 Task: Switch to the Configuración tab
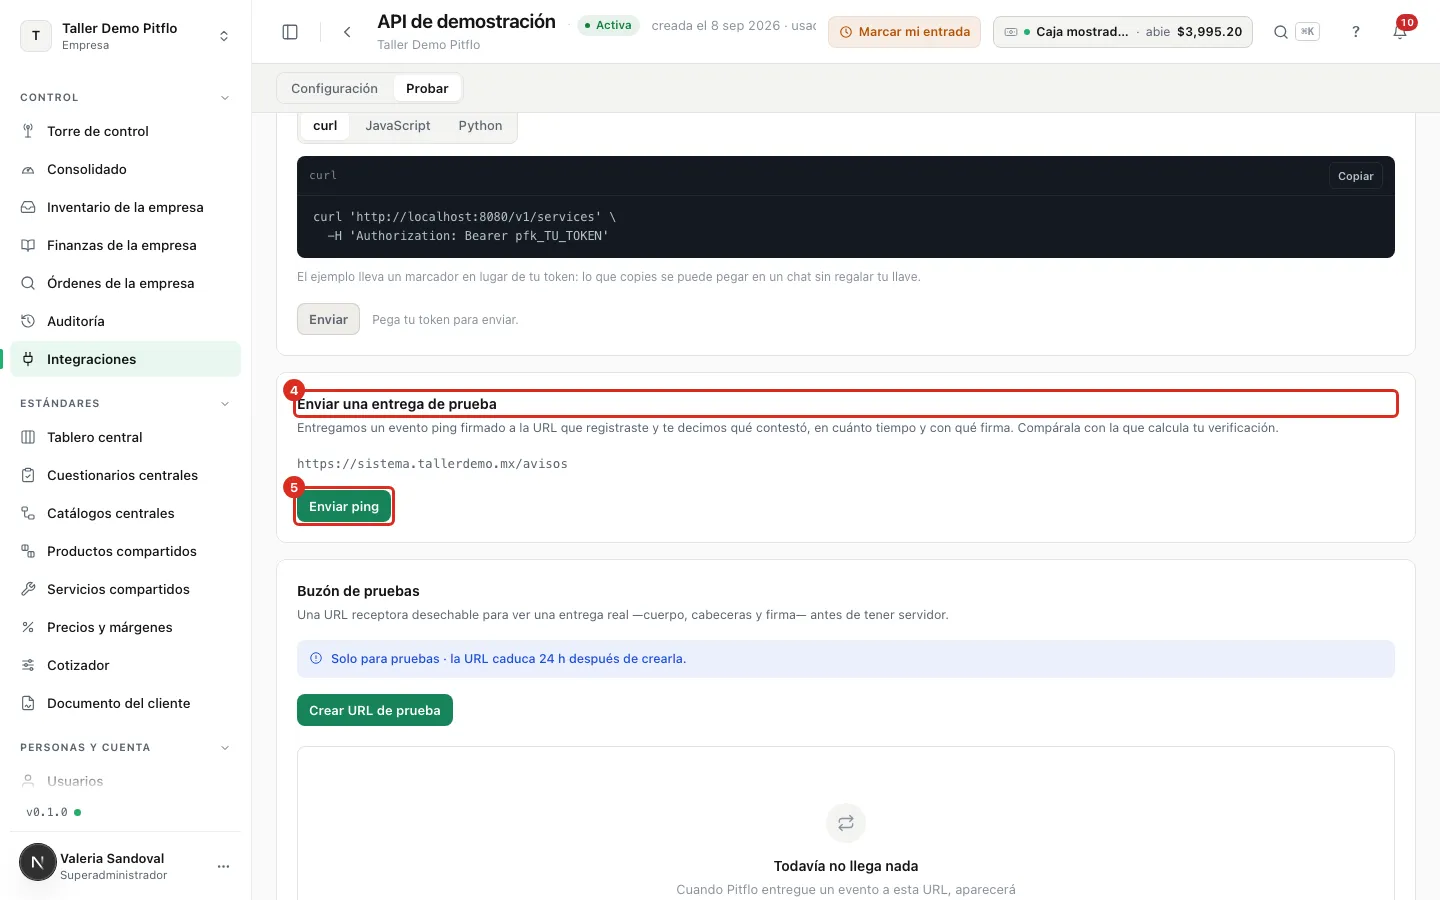(x=334, y=88)
